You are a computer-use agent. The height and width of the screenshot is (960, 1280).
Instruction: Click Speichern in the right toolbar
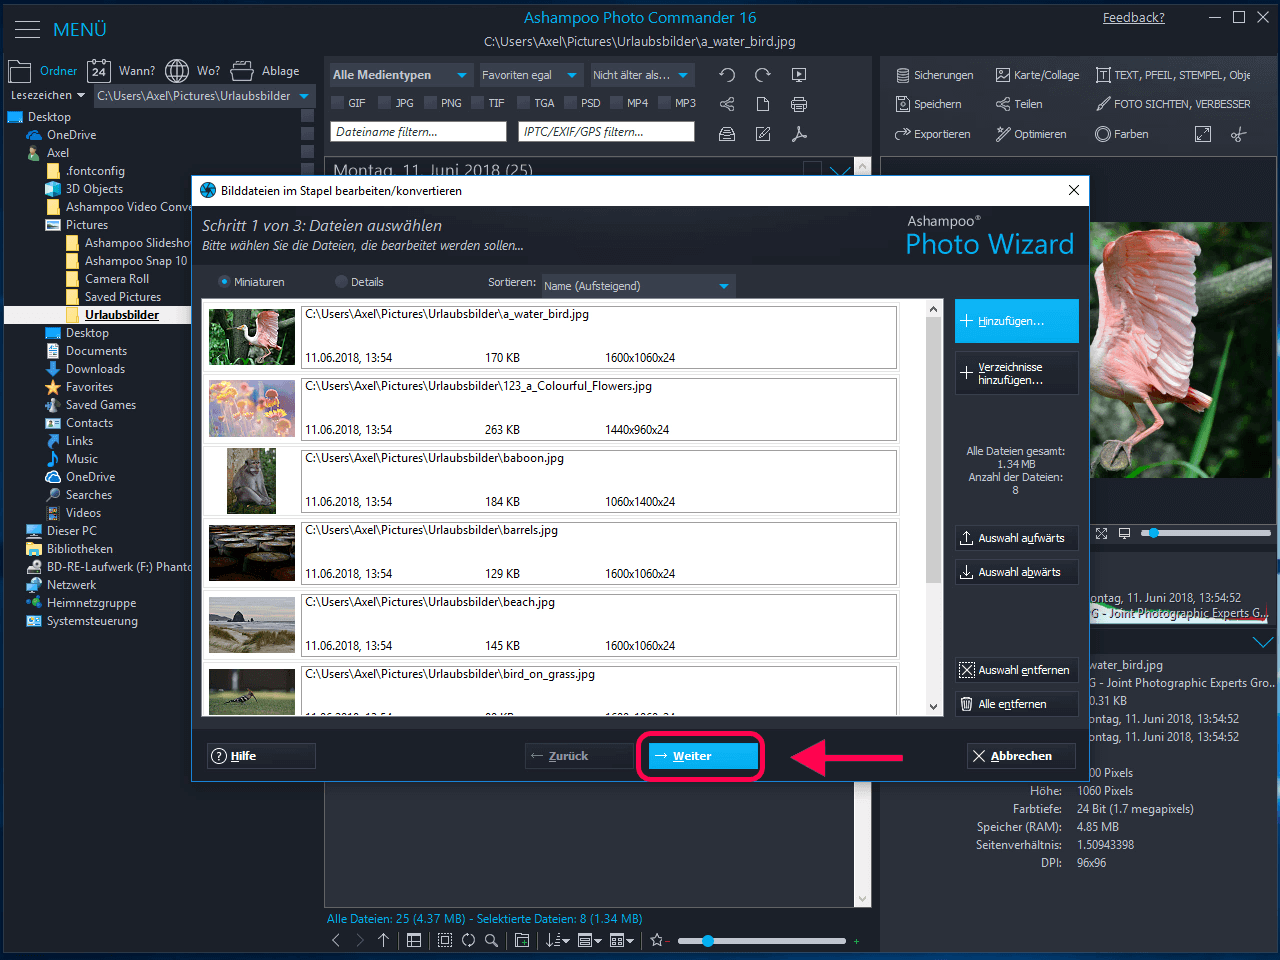[928, 104]
